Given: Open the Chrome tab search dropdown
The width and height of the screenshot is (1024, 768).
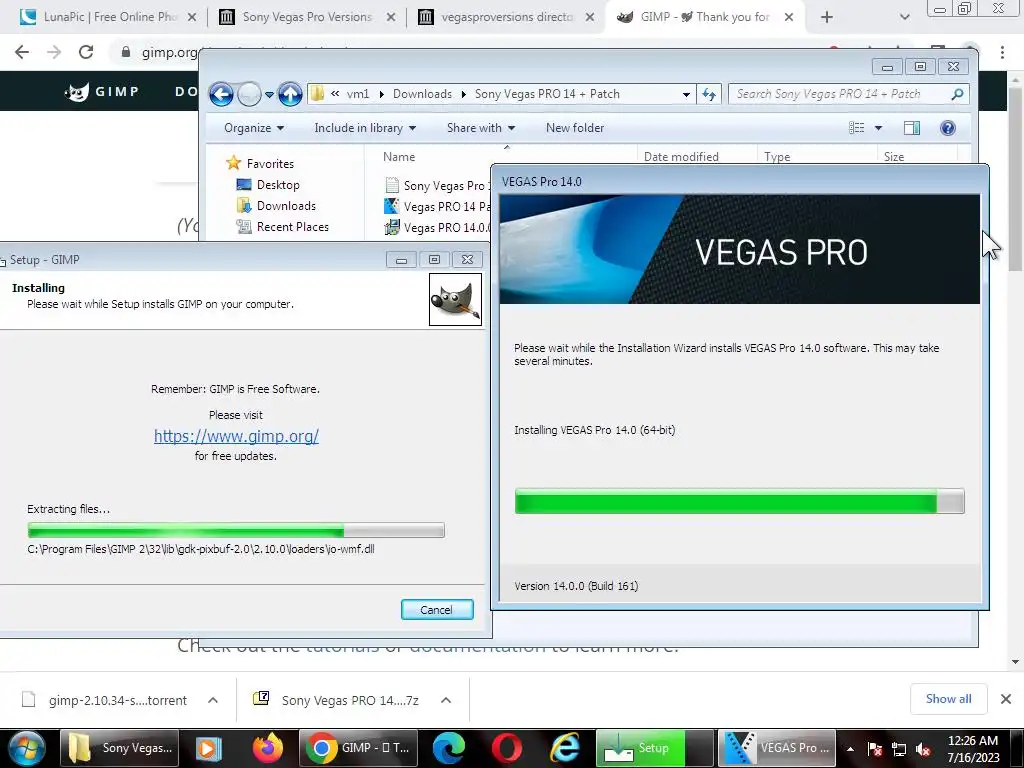Looking at the screenshot, I should pos(904,17).
